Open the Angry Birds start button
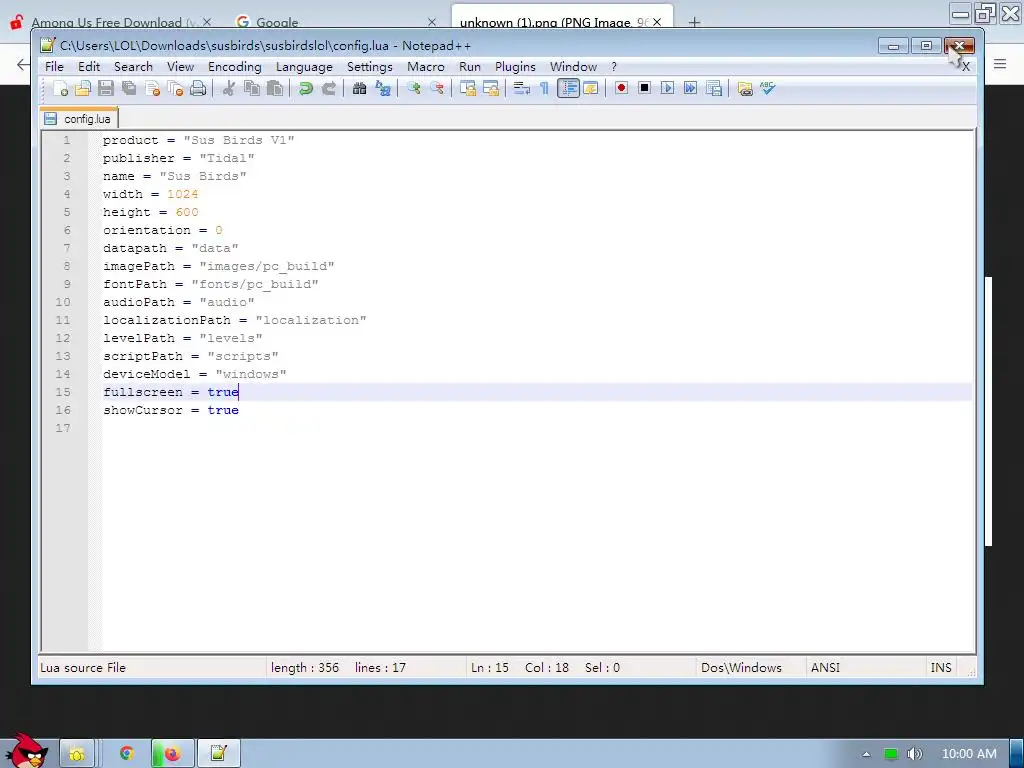The width and height of the screenshot is (1024, 768). [27, 751]
